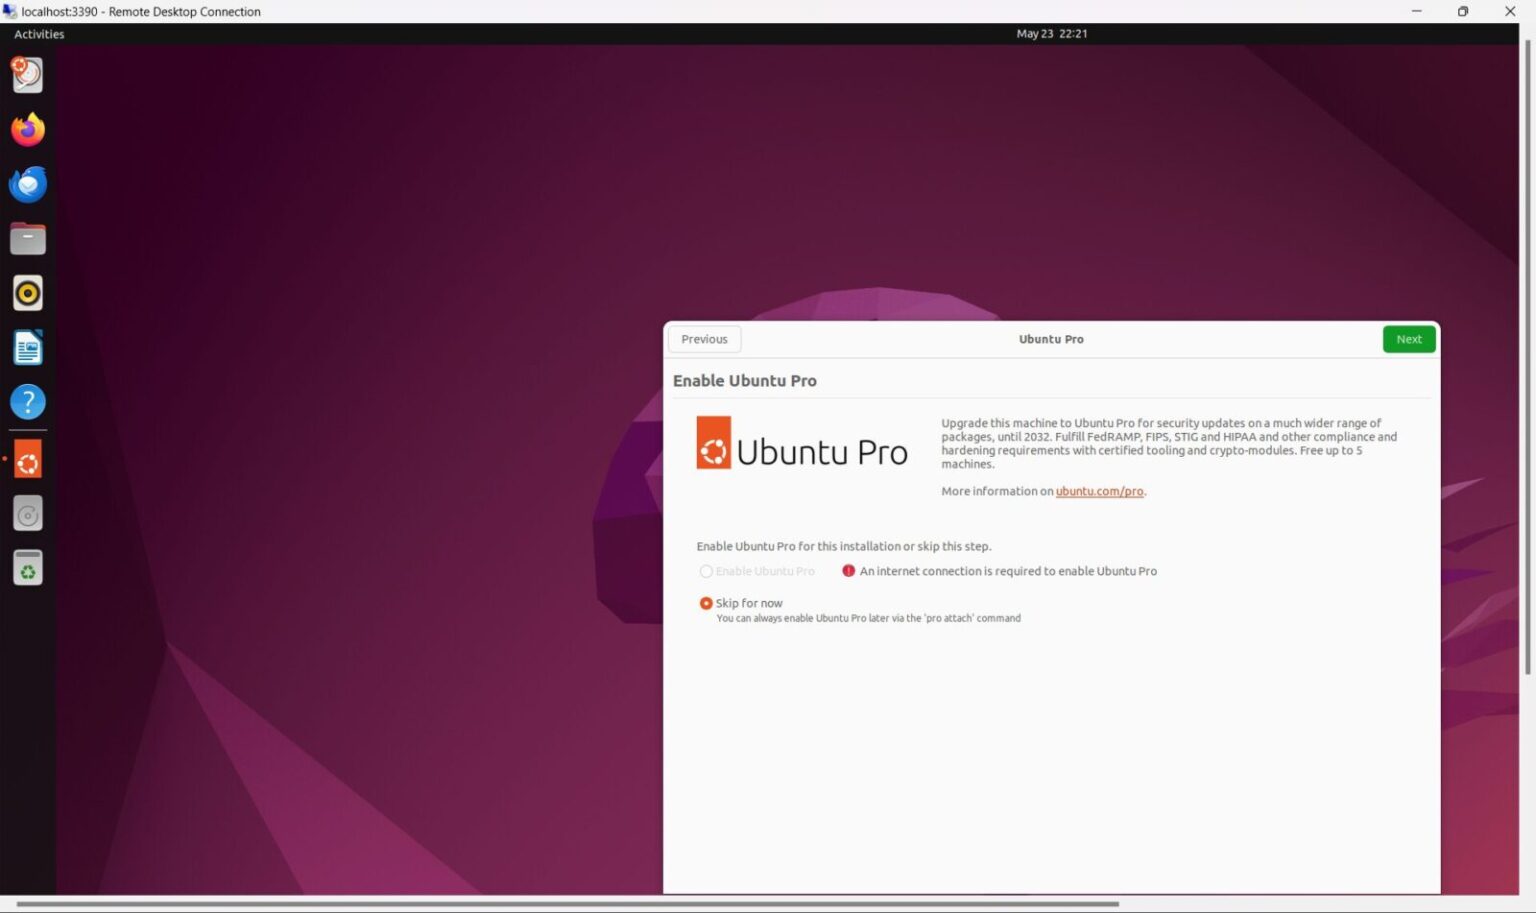Open the Files file manager
The image size is (1536, 913).
[27, 238]
